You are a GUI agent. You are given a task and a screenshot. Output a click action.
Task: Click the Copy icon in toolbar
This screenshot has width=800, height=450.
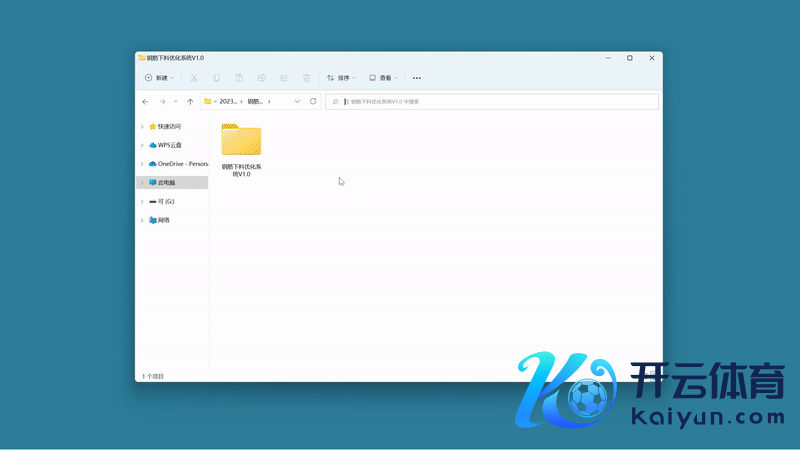(x=216, y=78)
